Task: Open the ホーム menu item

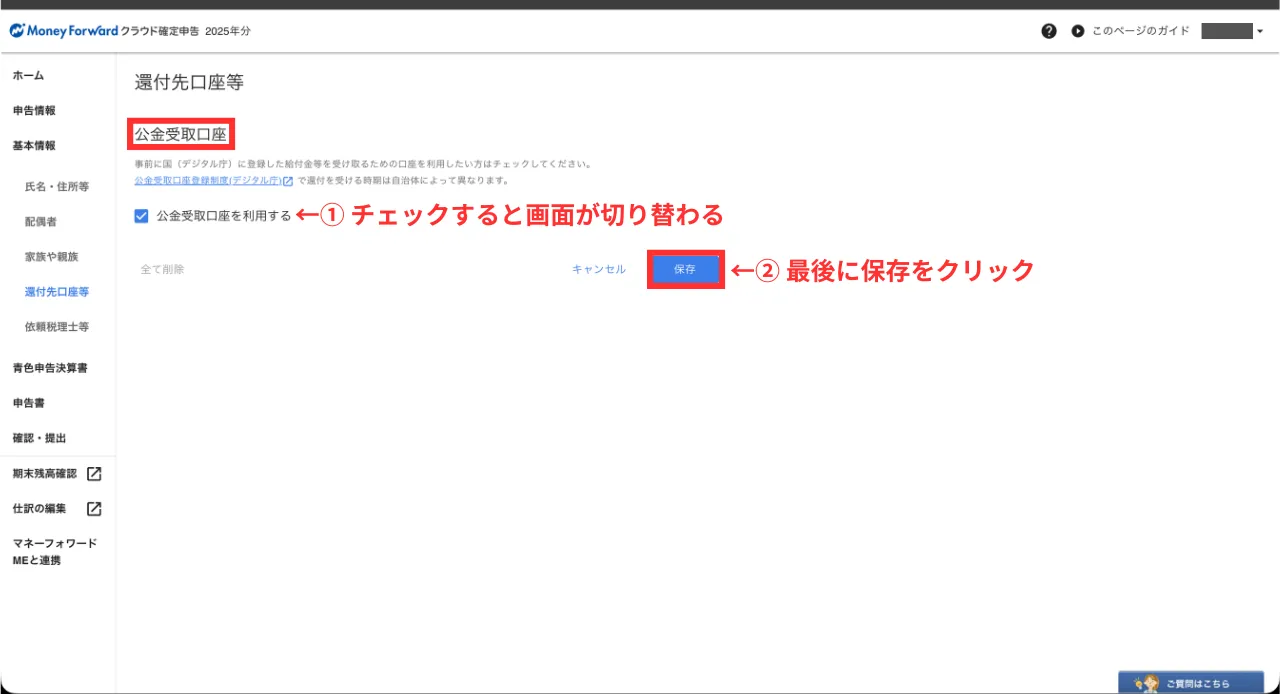Action: click(x=28, y=76)
